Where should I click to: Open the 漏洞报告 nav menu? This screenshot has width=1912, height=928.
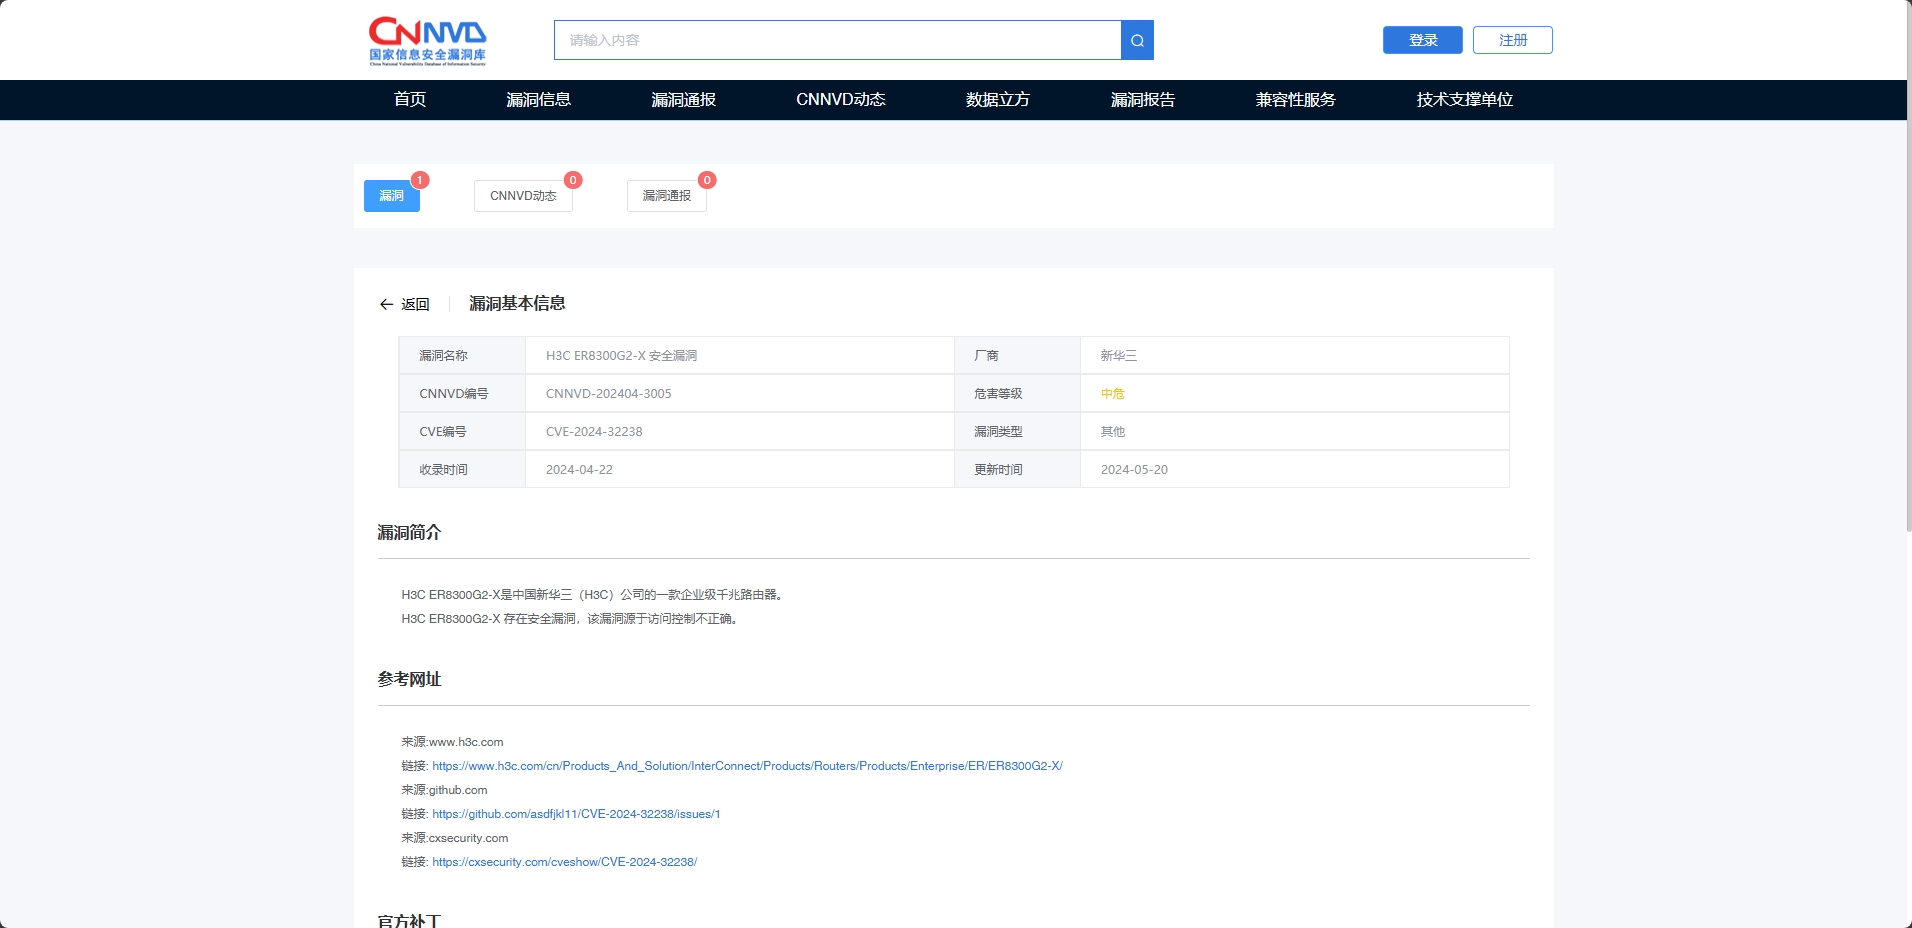pyautogui.click(x=1143, y=100)
